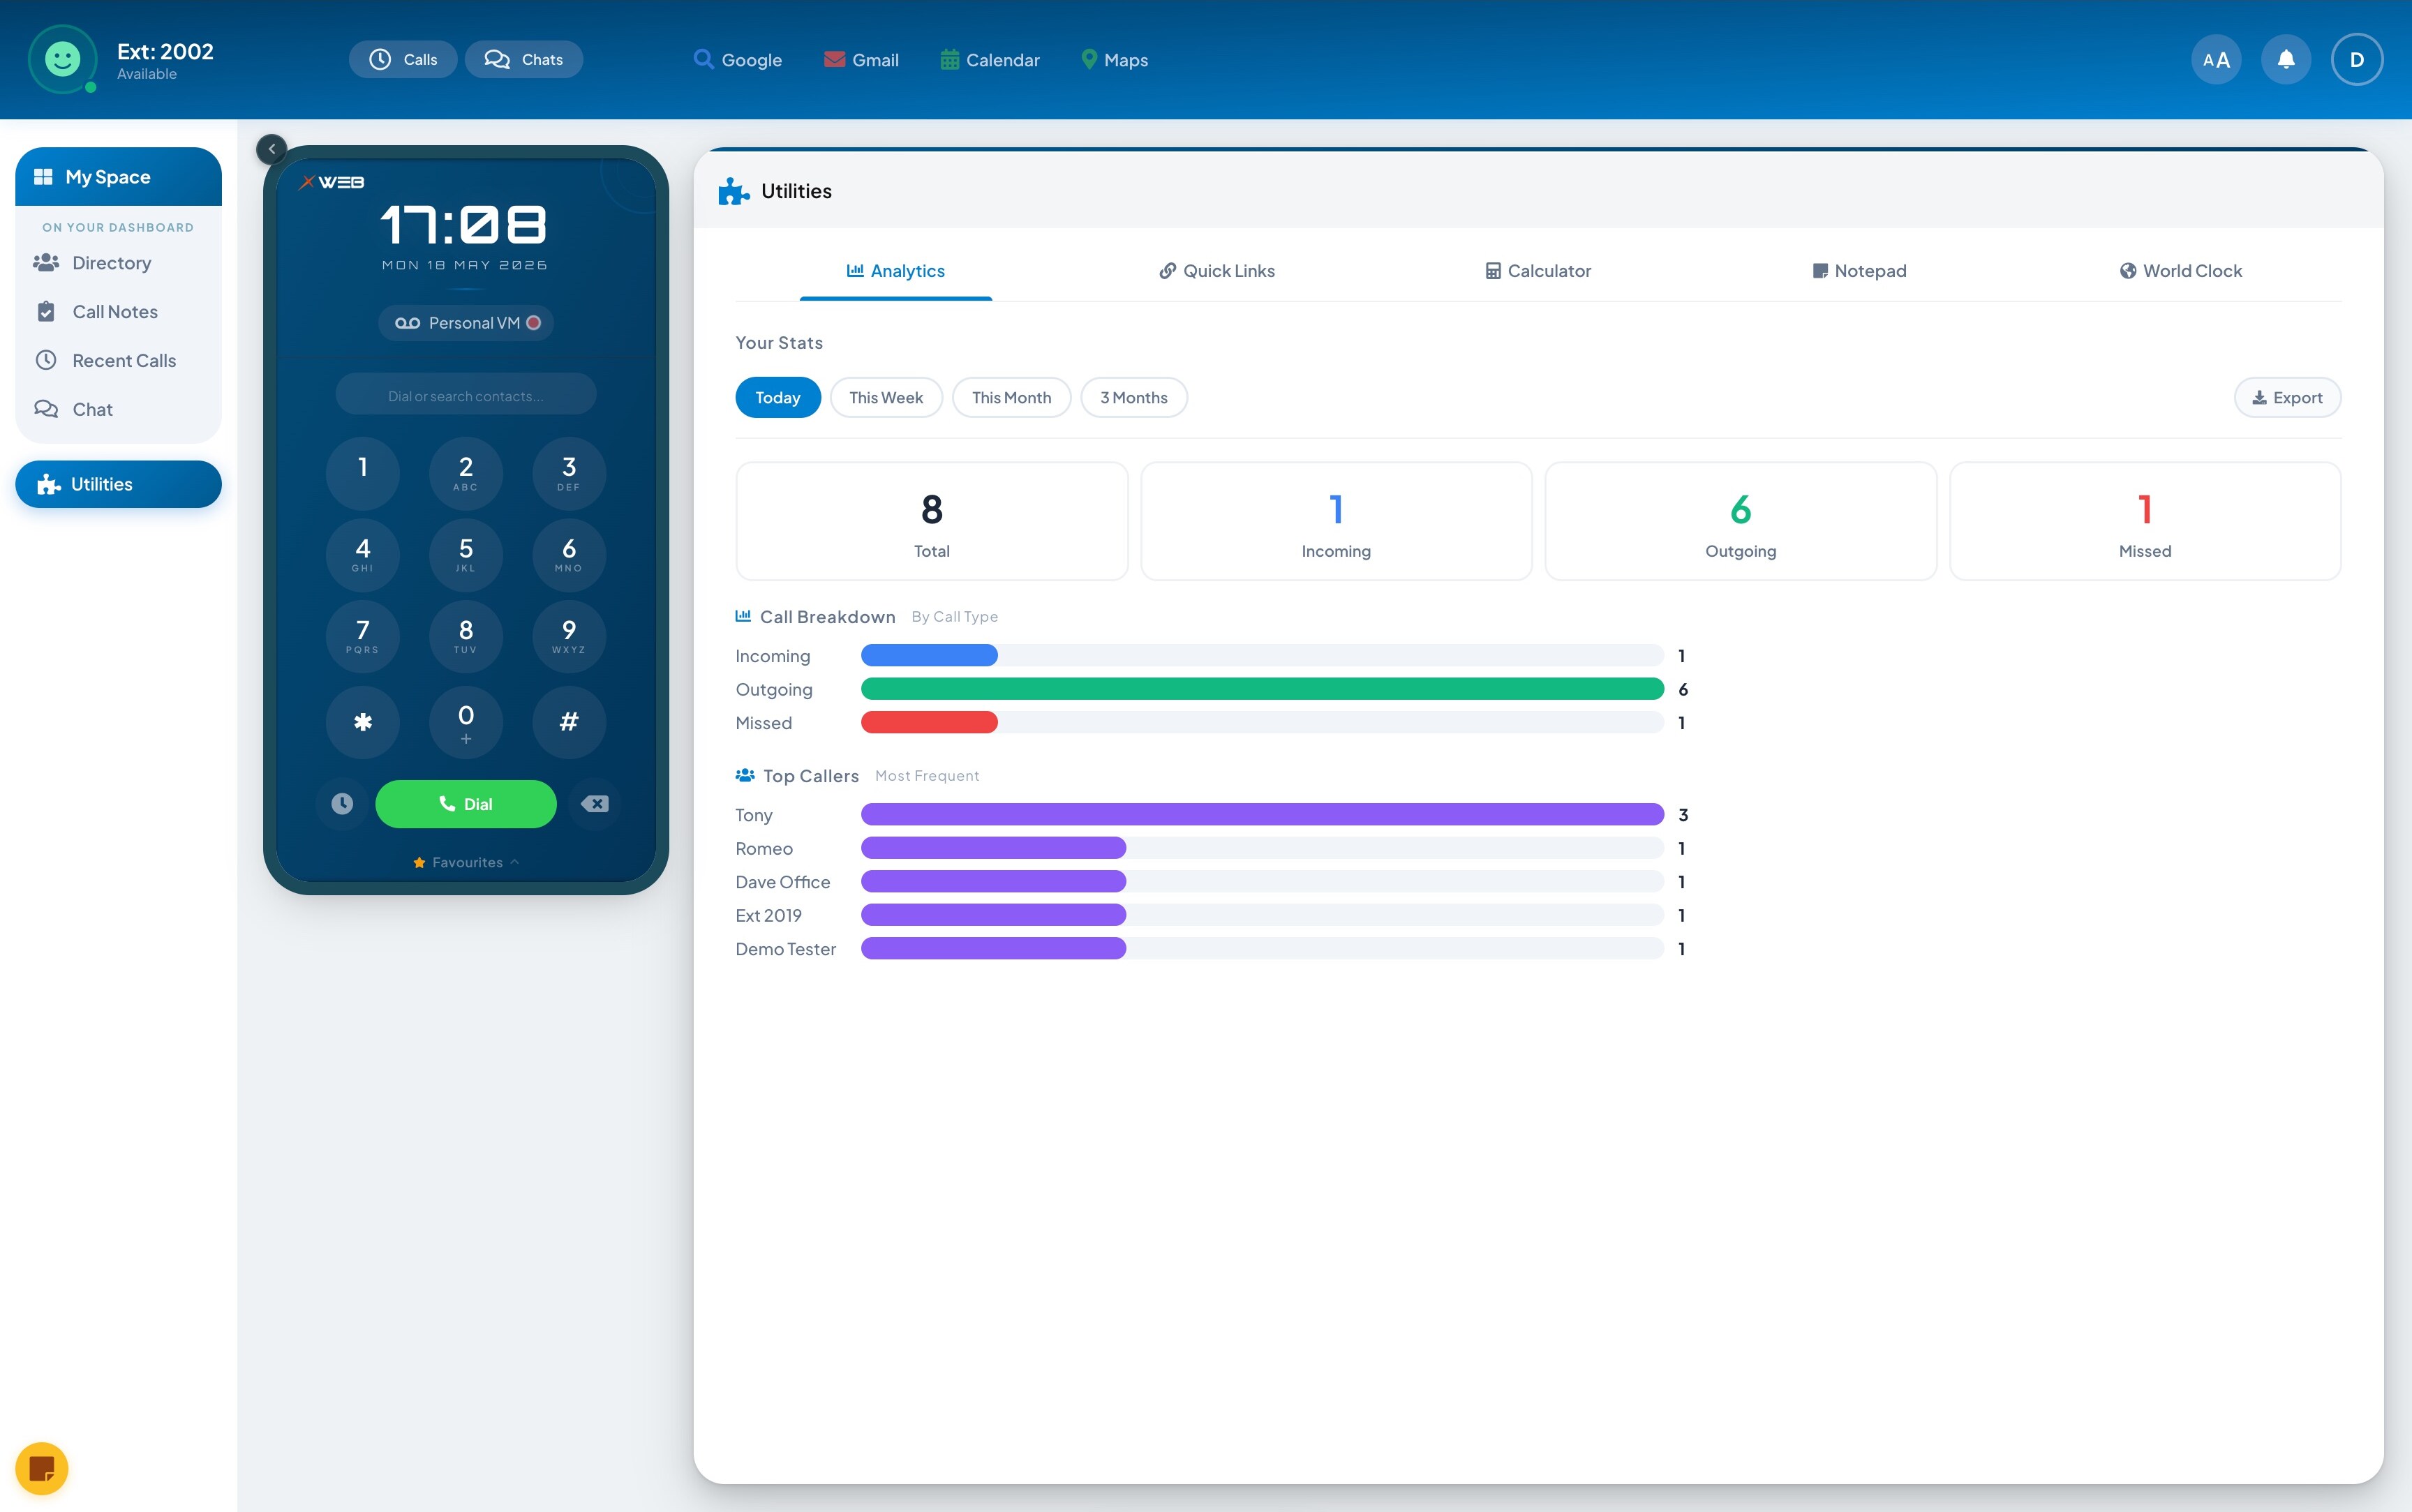Open call history clock icon by Dial

click(342, 804)
